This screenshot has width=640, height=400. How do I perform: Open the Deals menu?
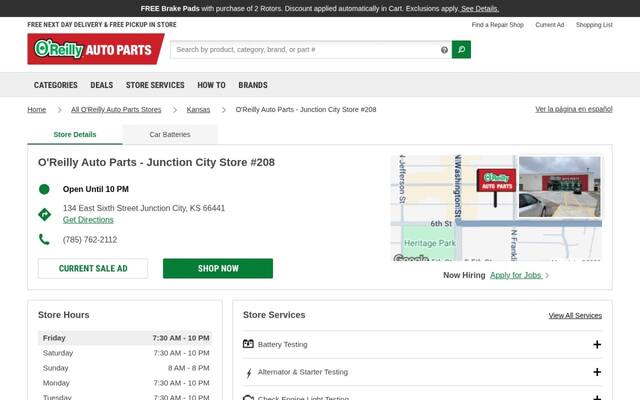pyautogui.click(x=102, y=85)
